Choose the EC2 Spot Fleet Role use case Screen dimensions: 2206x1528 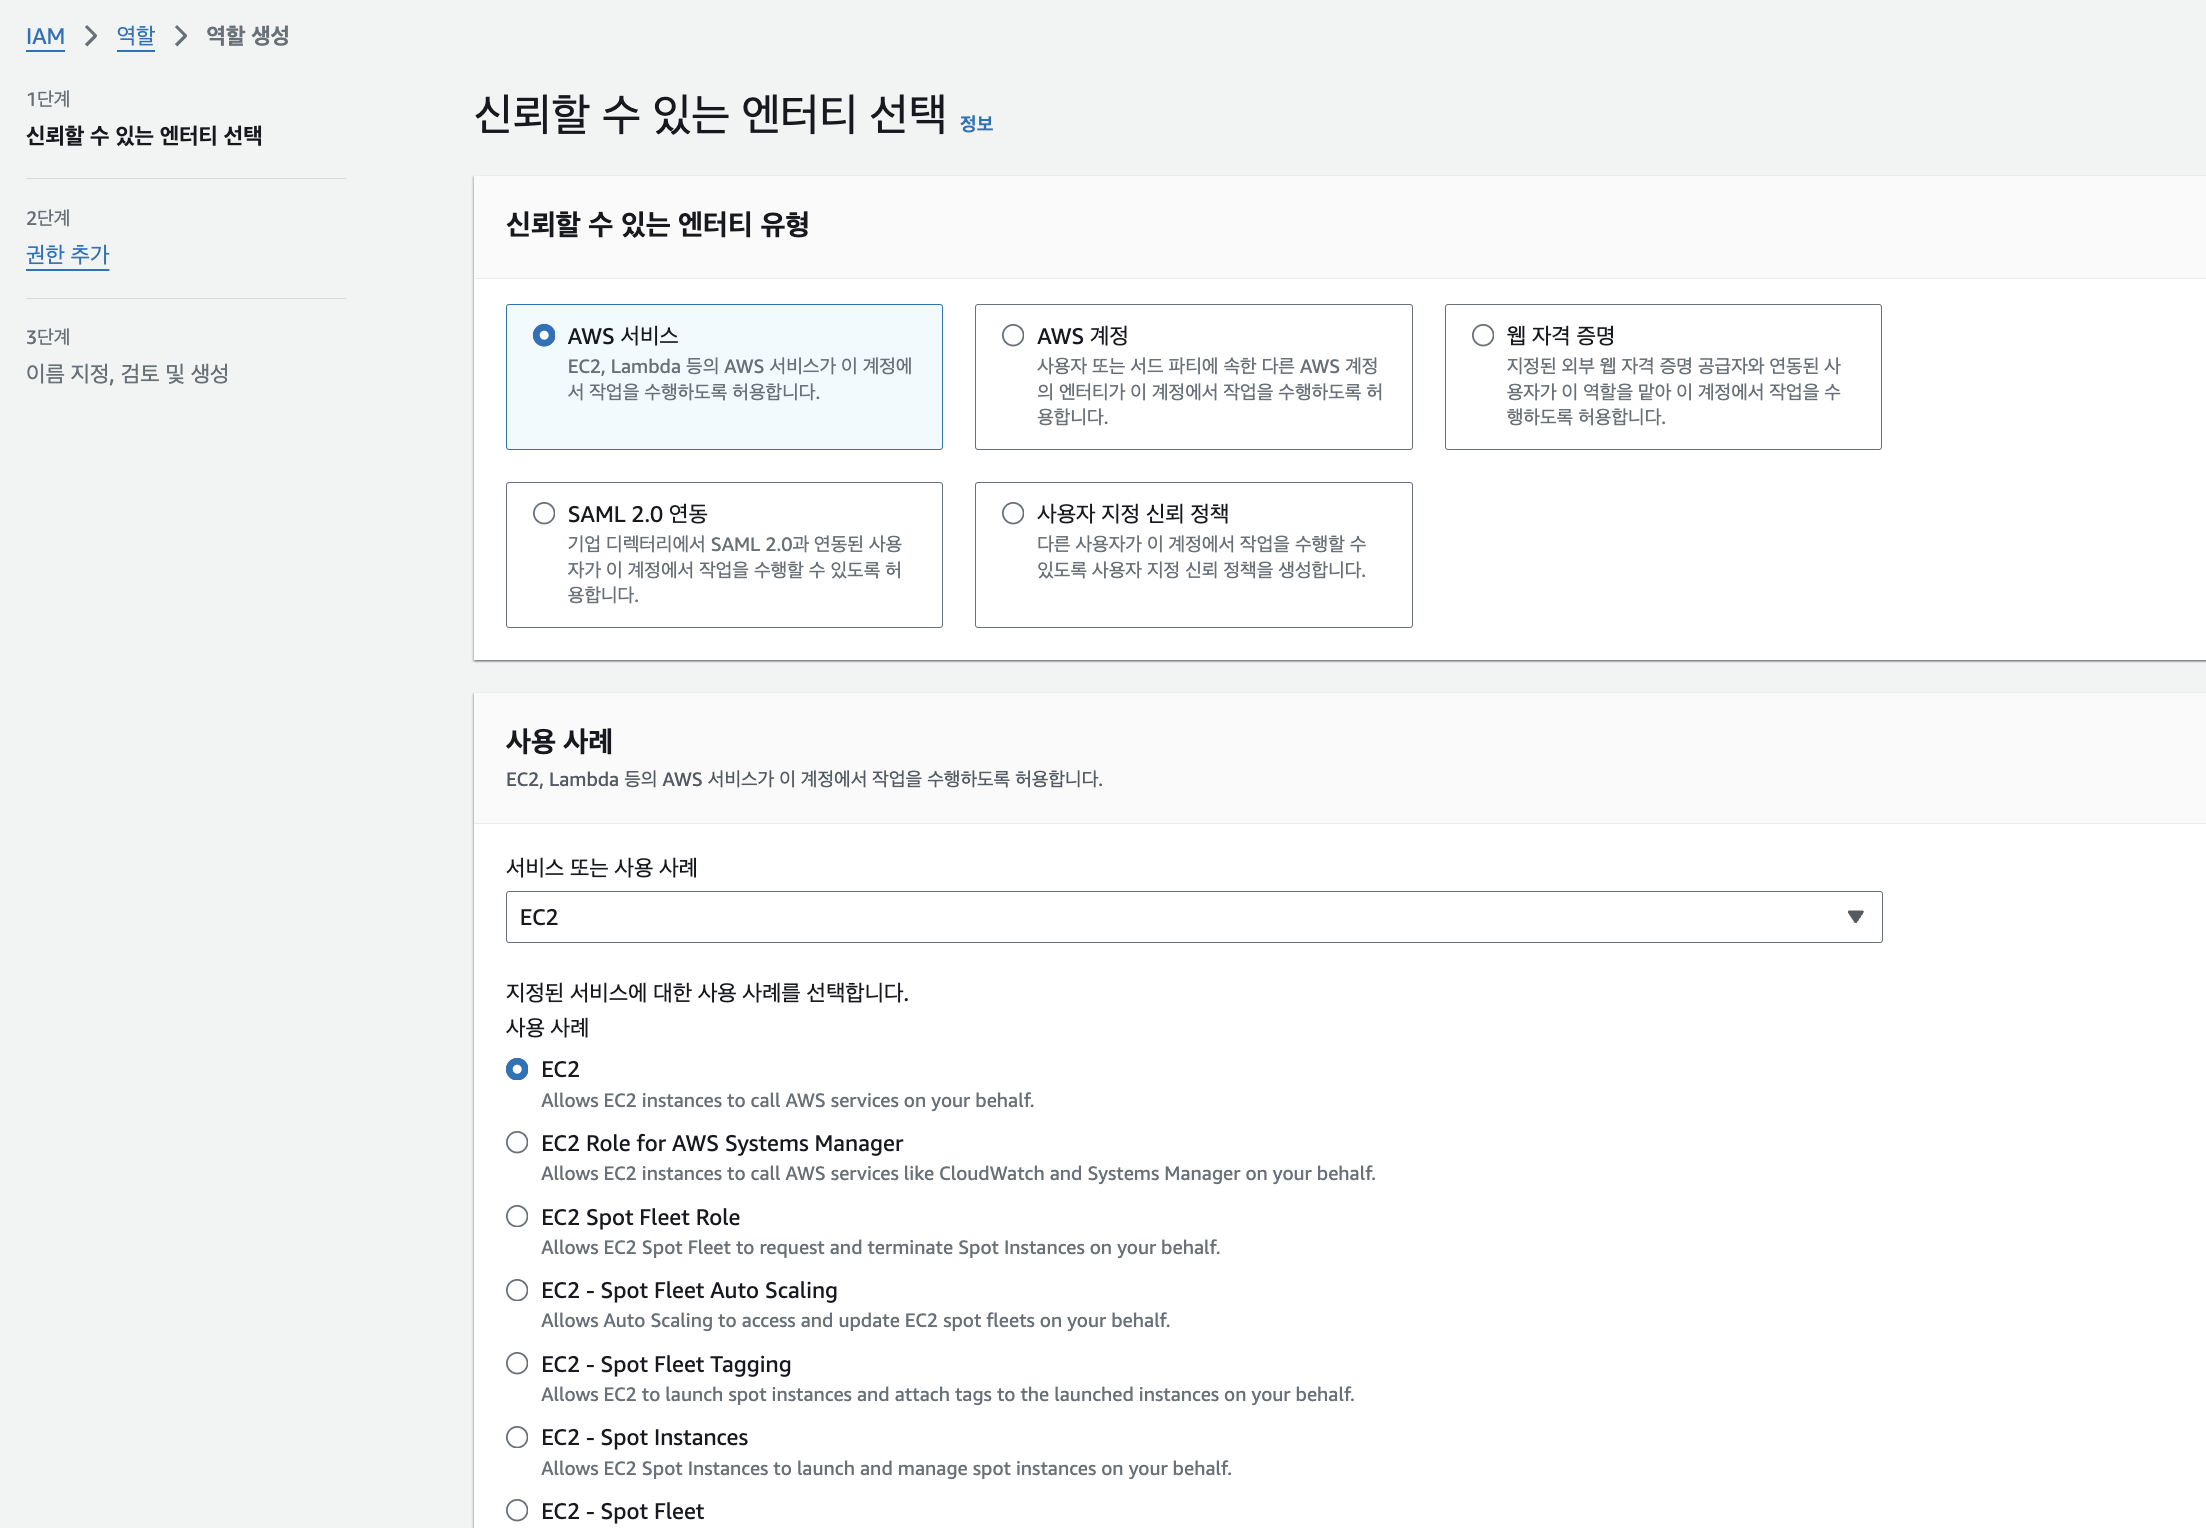click(517, 1216)
